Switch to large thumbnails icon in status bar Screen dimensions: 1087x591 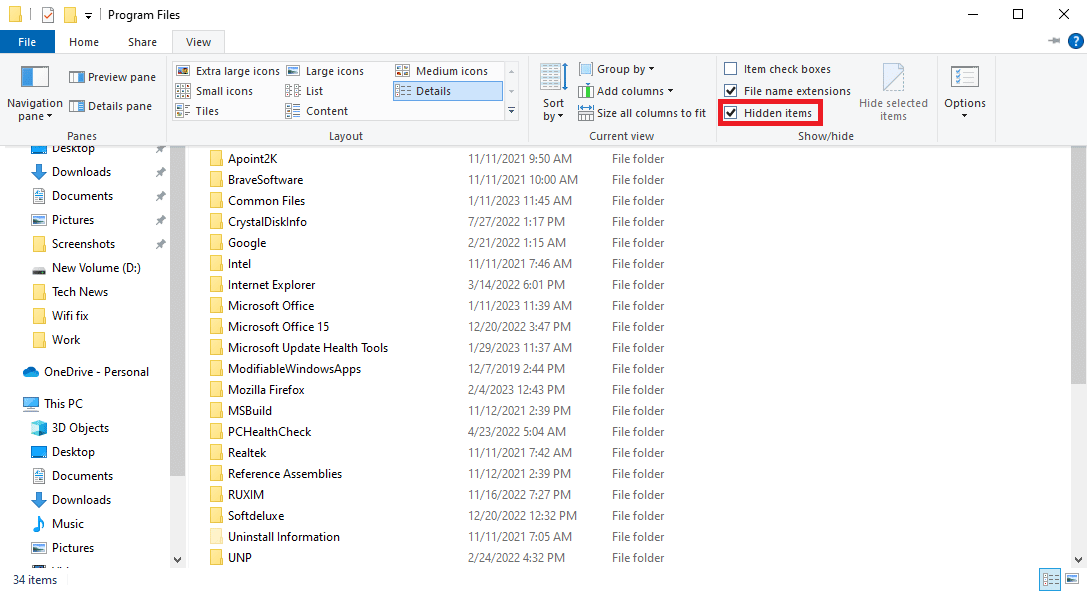tap(1072, 579)
